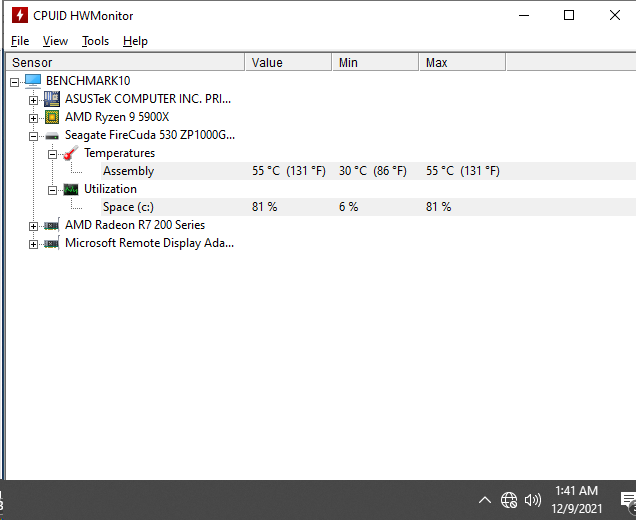Open the View menu
This screenshot has width=636, height=520.
(x=55, y=41)
